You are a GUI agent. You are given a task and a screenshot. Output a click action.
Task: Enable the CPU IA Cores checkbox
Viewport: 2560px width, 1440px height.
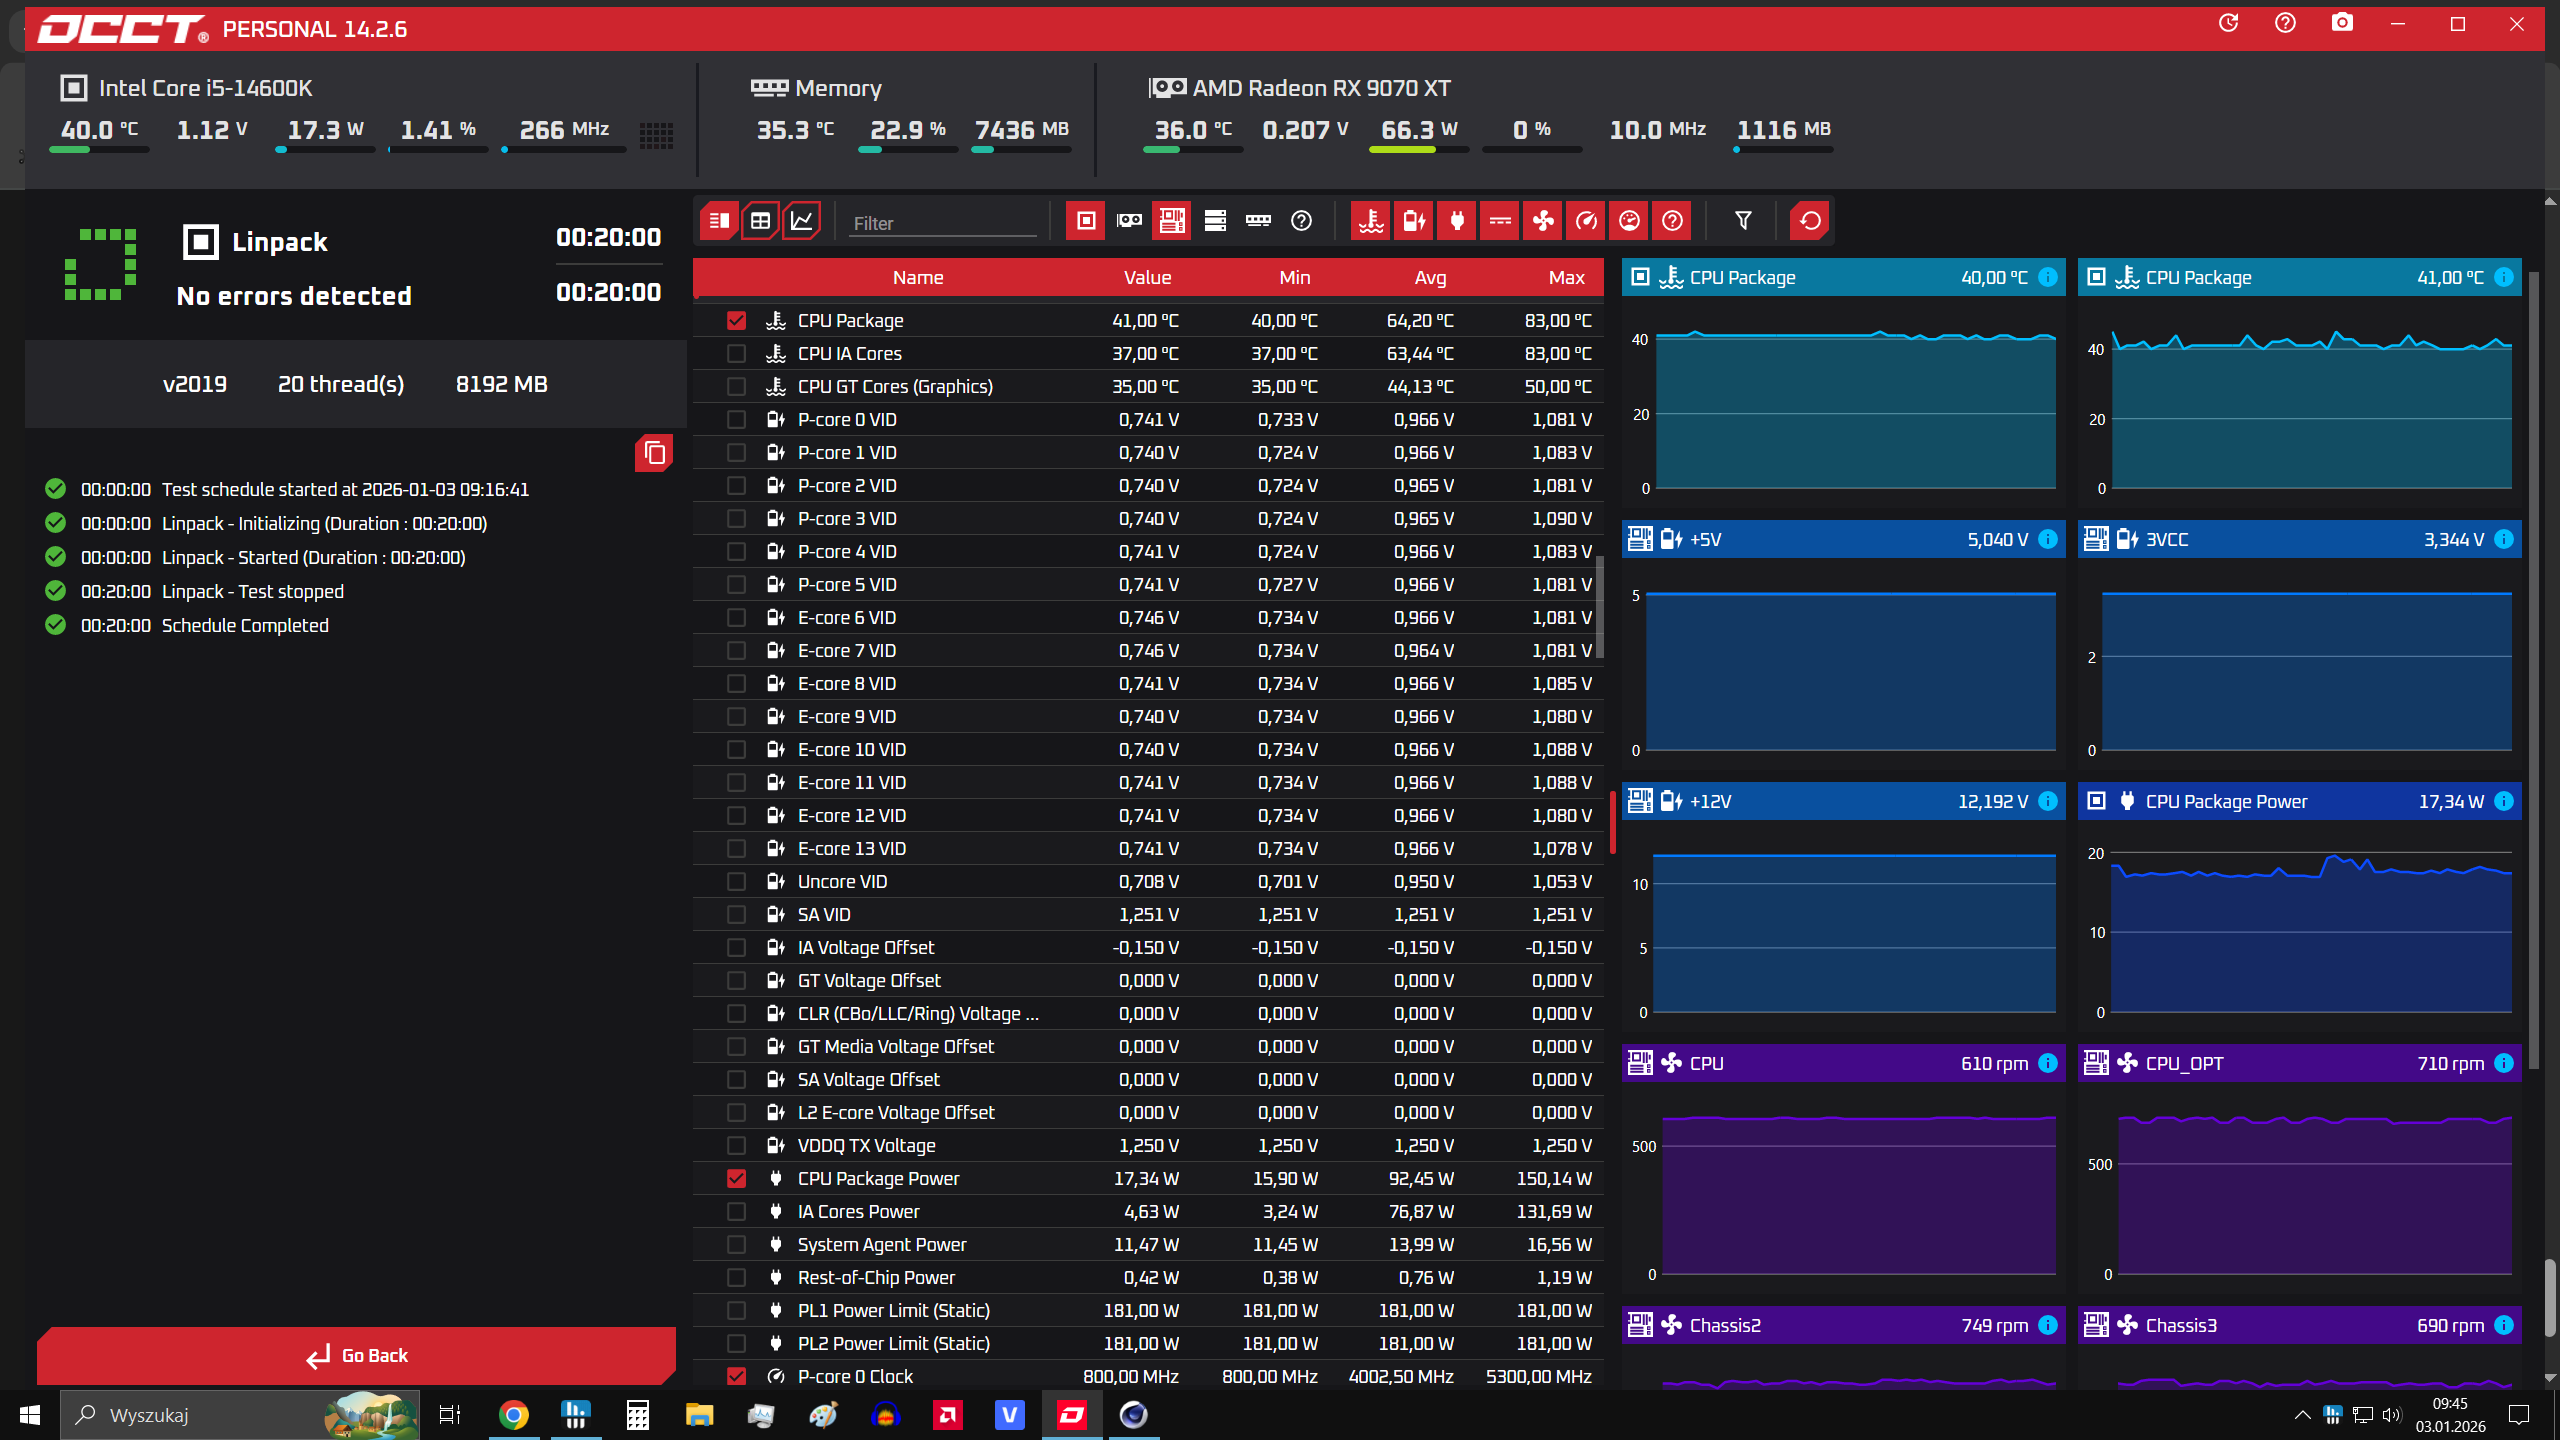736,353
